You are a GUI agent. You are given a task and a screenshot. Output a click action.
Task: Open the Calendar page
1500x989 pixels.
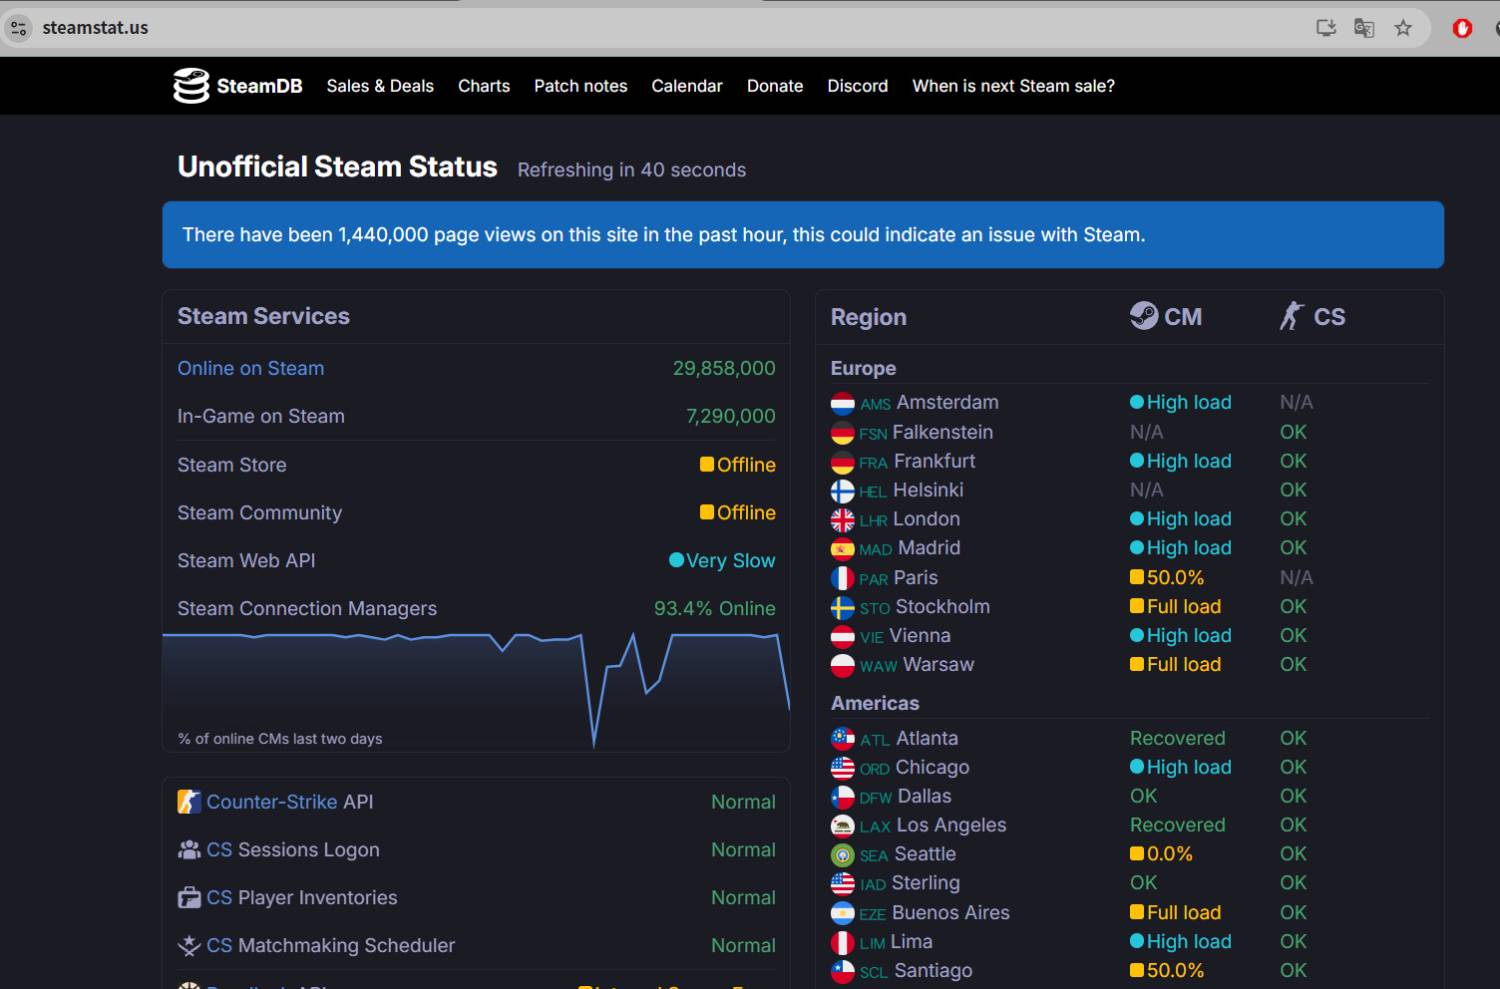[x=686, y=86]
